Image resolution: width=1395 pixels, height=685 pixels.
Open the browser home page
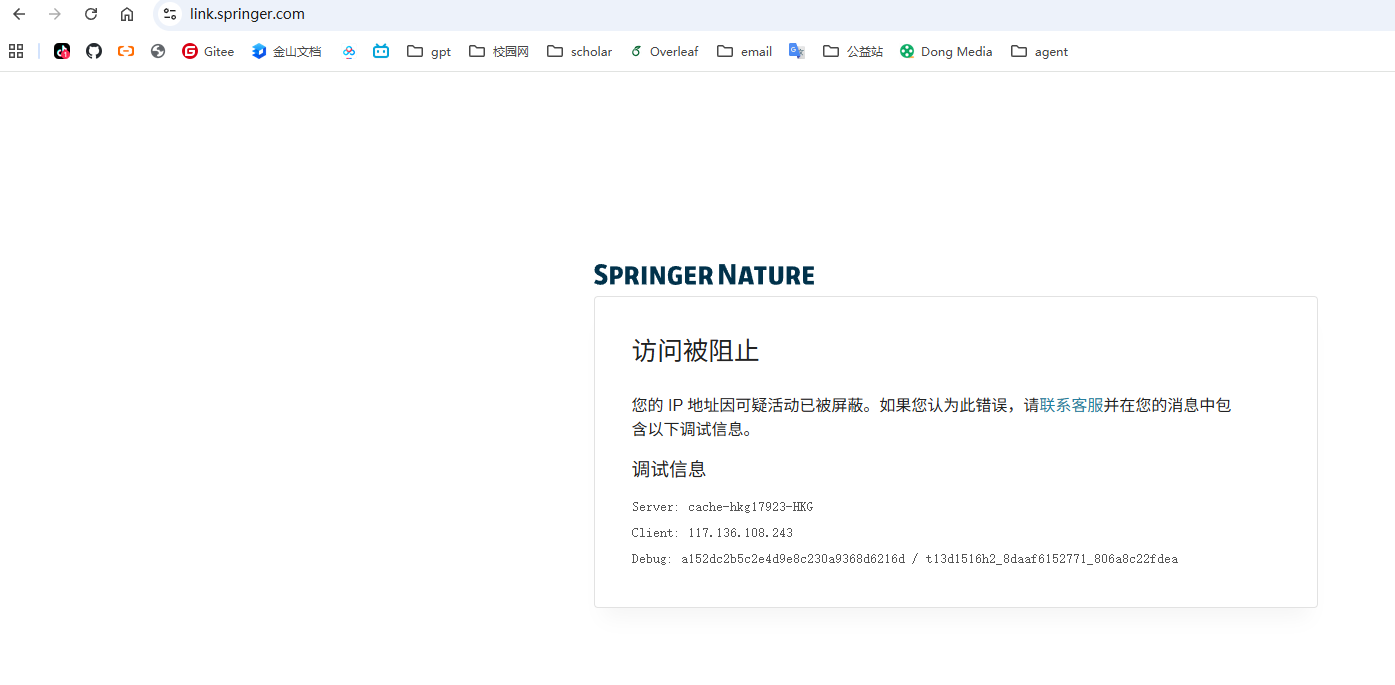pyautogui.click(x=127, y=14)
